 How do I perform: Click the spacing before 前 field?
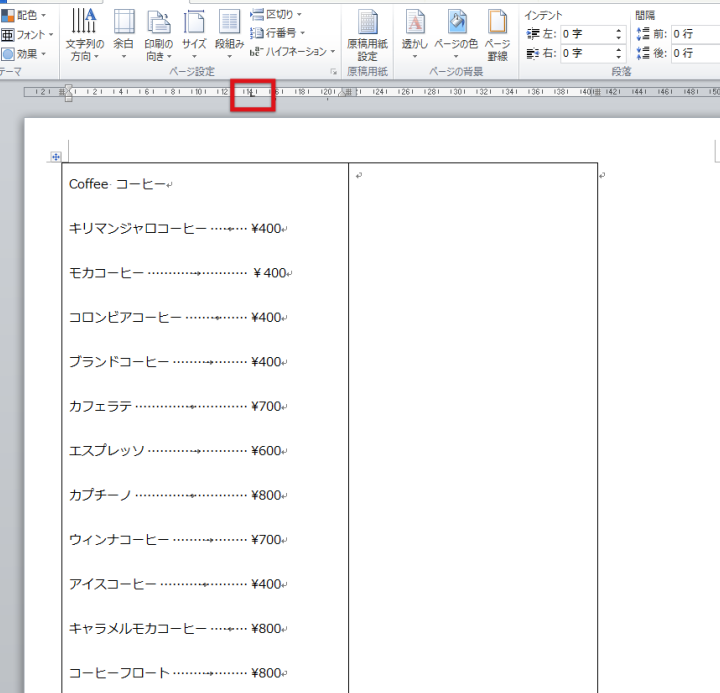(695, 34)
